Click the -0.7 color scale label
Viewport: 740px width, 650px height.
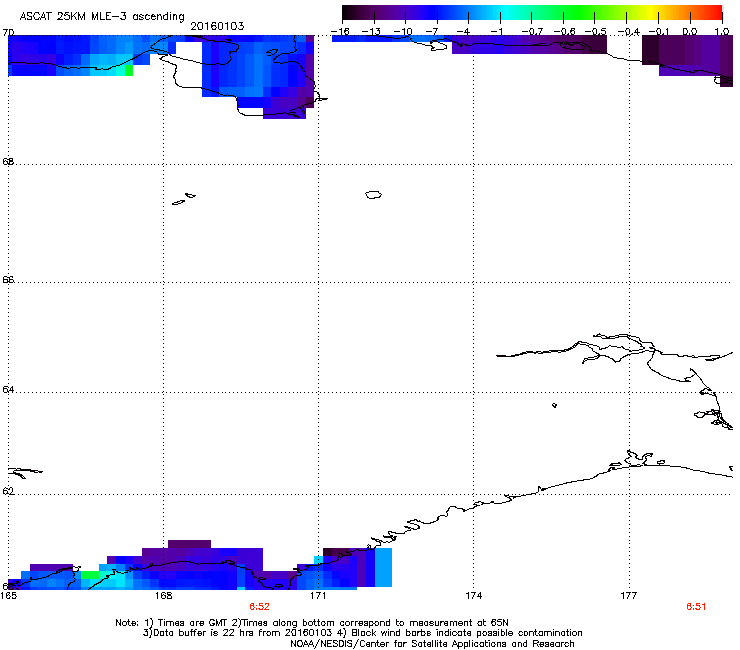pyautogui.click(x=532, y=32)
